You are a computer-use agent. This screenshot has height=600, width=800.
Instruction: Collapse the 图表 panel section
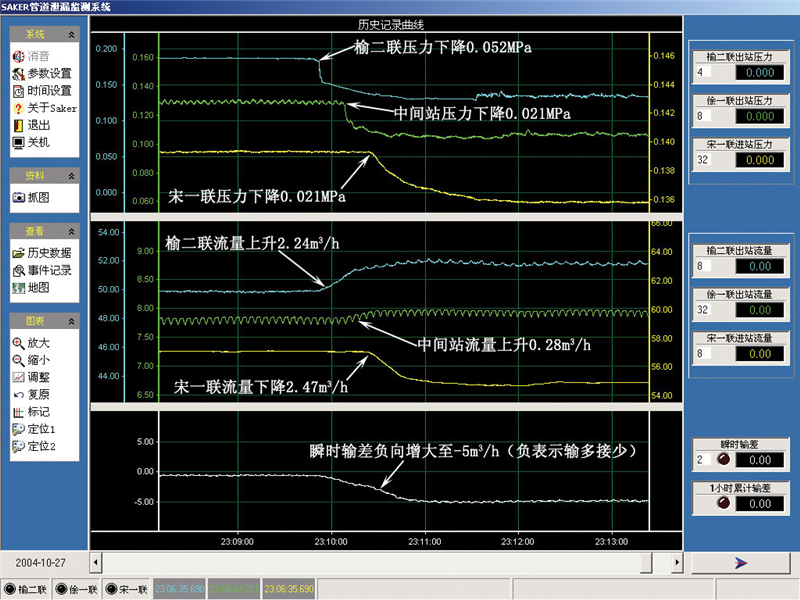[72, 321]
